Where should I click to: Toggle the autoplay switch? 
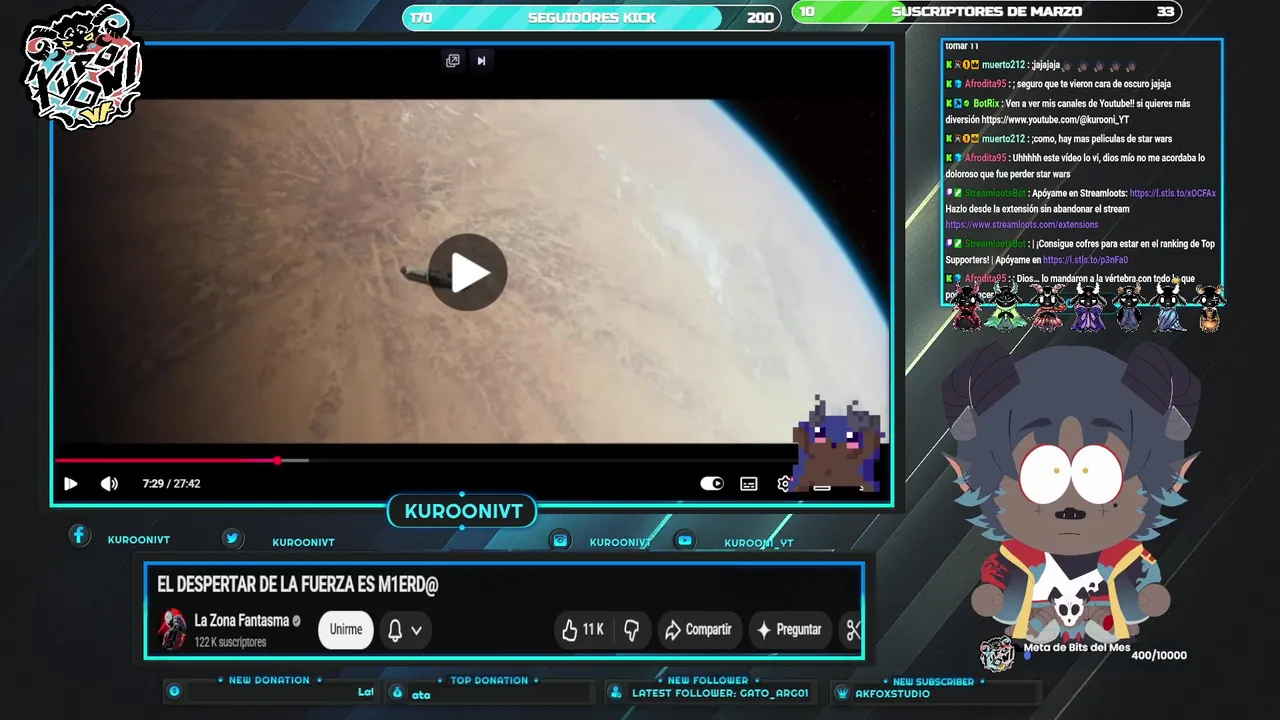[712, 484]
